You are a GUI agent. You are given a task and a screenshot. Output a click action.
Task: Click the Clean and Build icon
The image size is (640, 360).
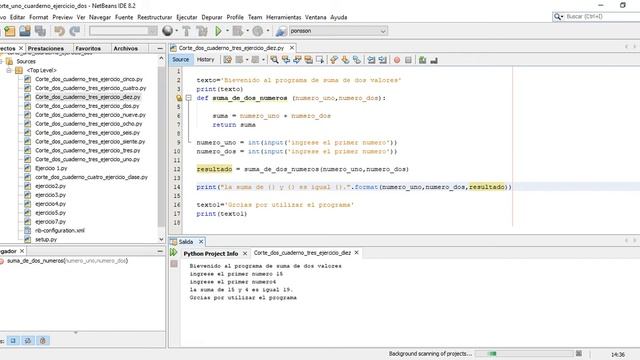tap(202, 31)
